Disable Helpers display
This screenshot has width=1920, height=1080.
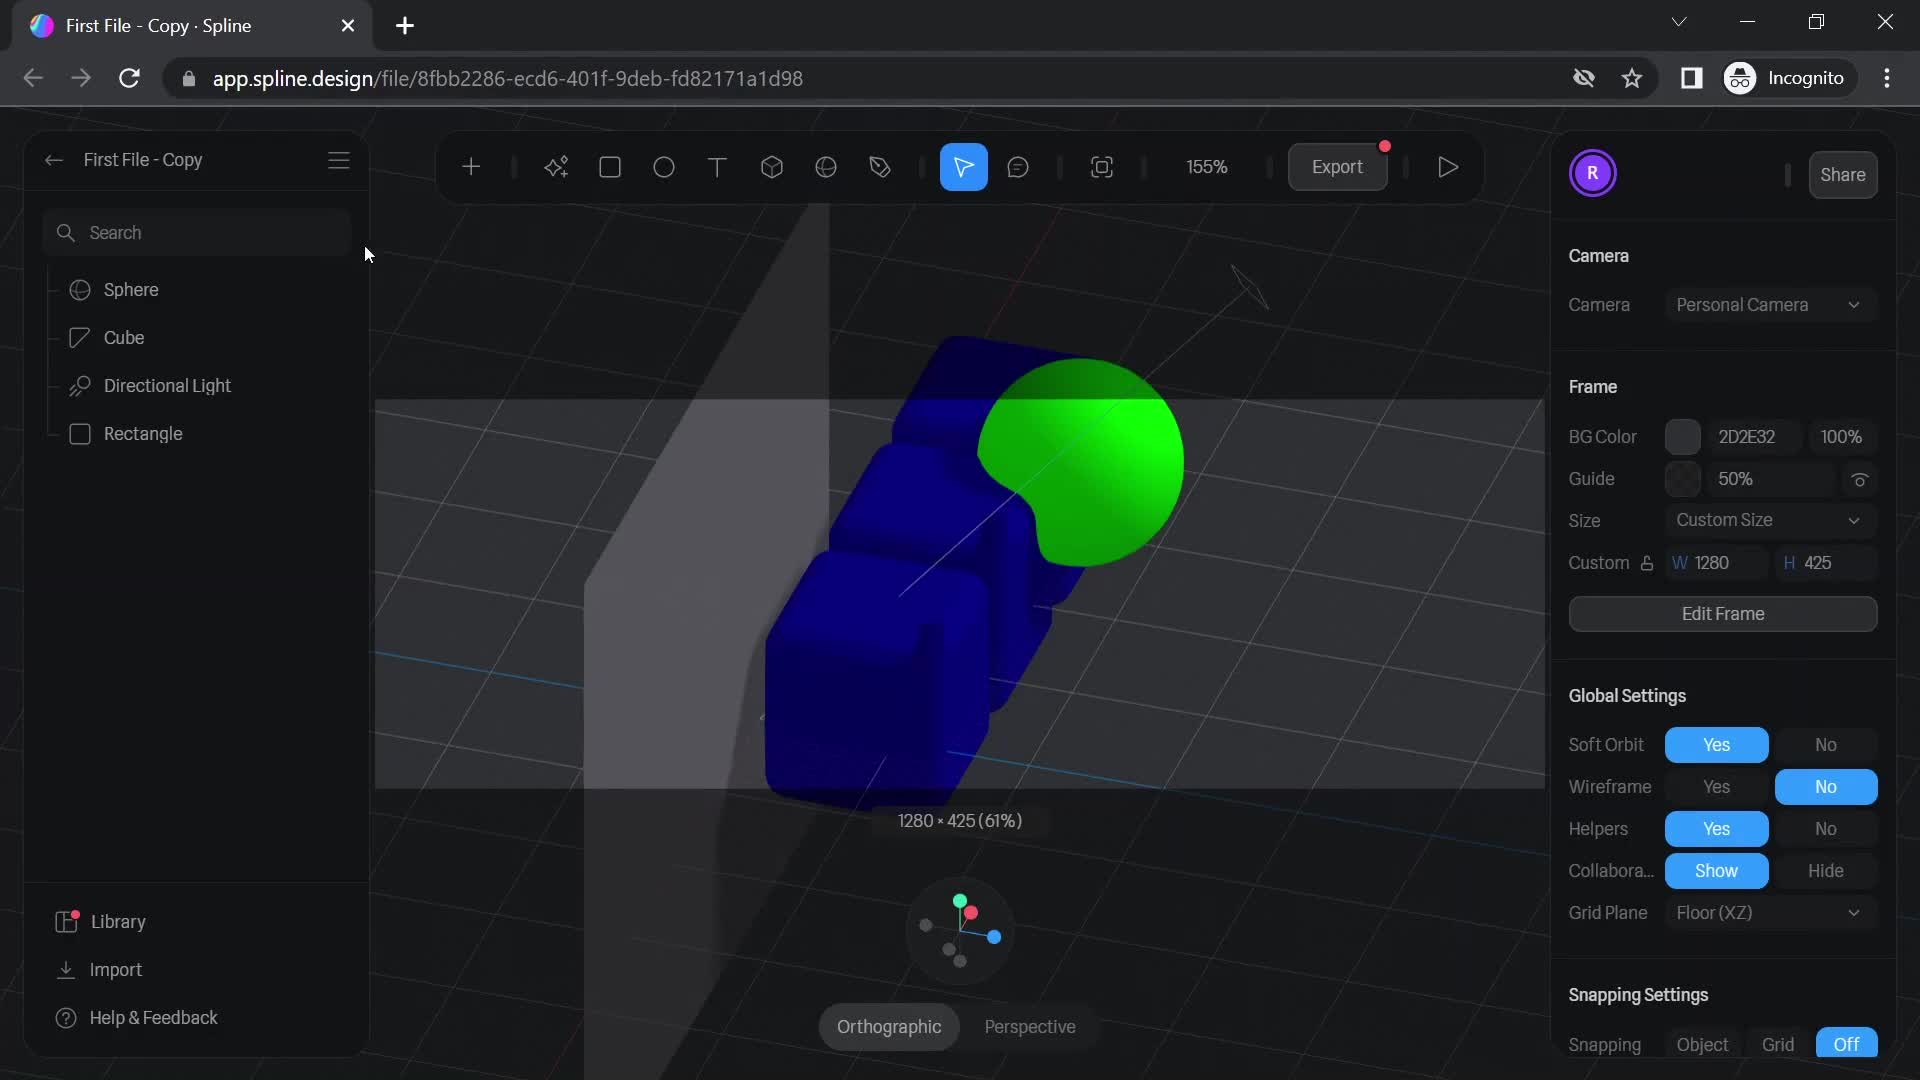(1825, 828)
